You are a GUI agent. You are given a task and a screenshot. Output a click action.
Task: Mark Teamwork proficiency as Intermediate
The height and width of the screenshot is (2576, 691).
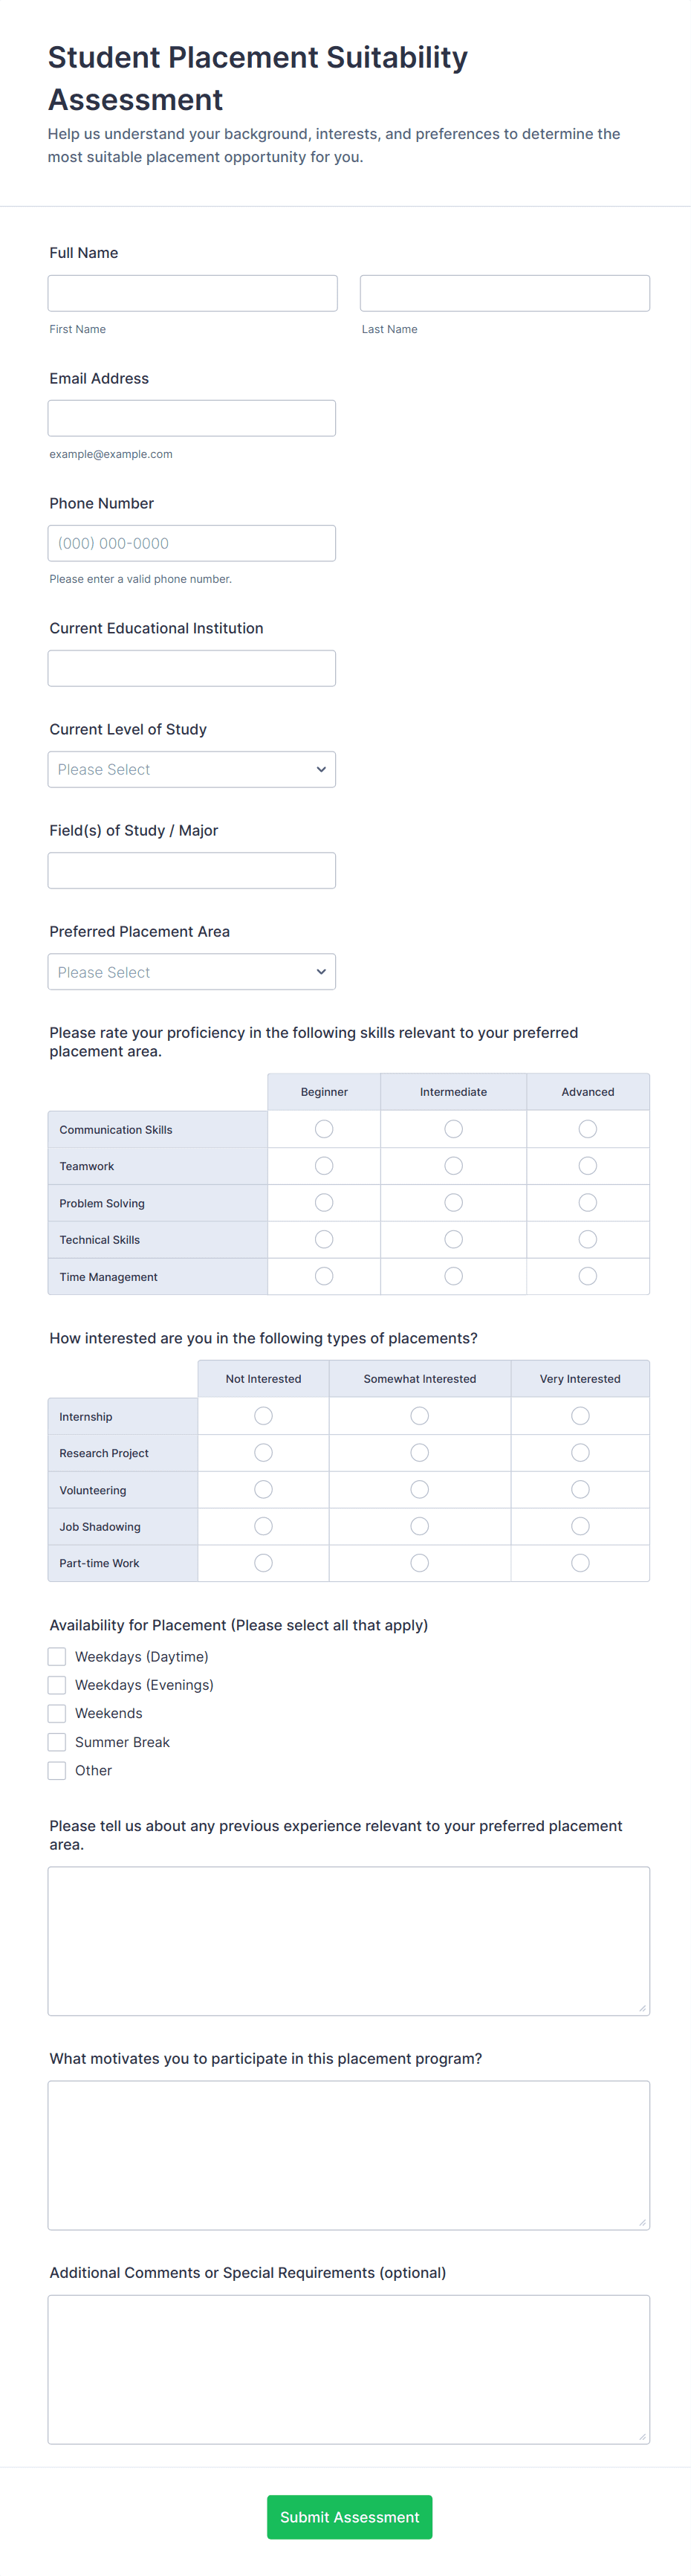click(453, 1166)
